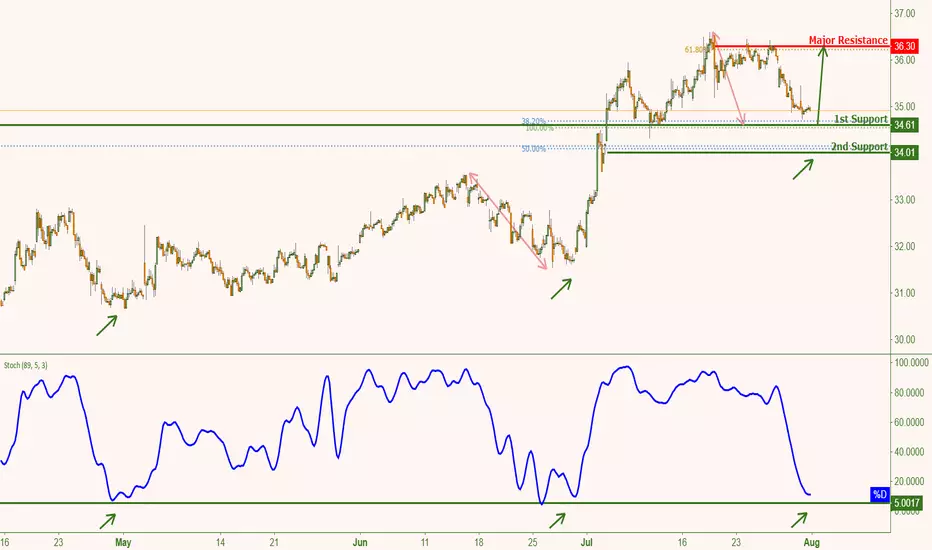932x550 pixels.
Task: Click the 18 date axis label
Action: click(478, 542)
